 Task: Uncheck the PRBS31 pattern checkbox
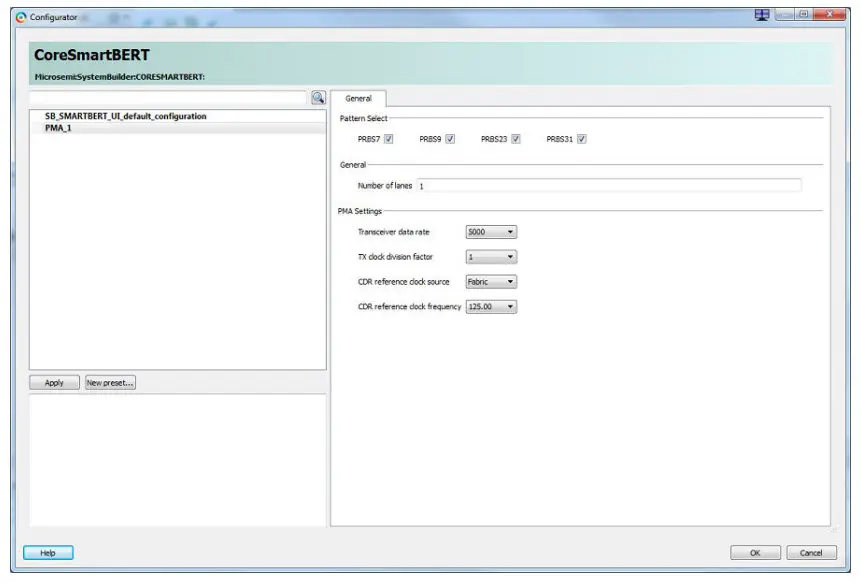(x=582, y=139)
